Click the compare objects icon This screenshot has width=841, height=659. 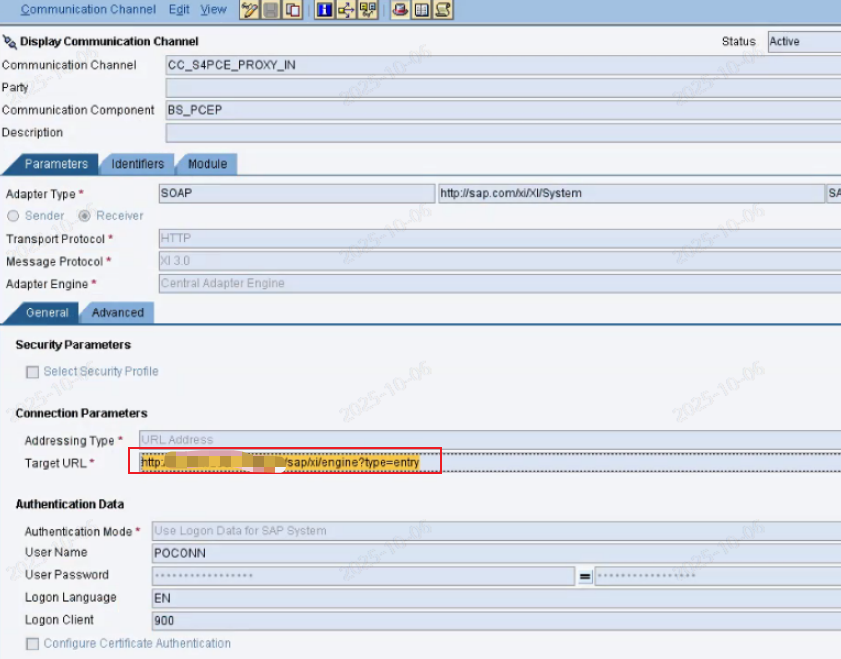(x=368, y=10)
